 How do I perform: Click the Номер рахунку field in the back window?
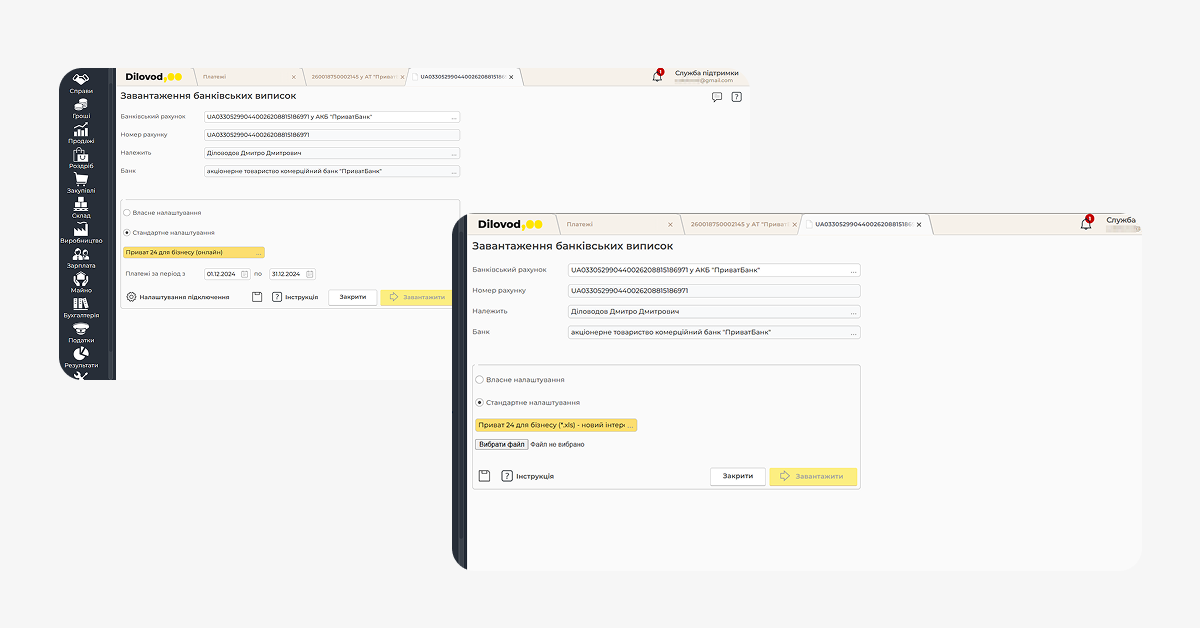pyautogui.click(x=331, y=135)
